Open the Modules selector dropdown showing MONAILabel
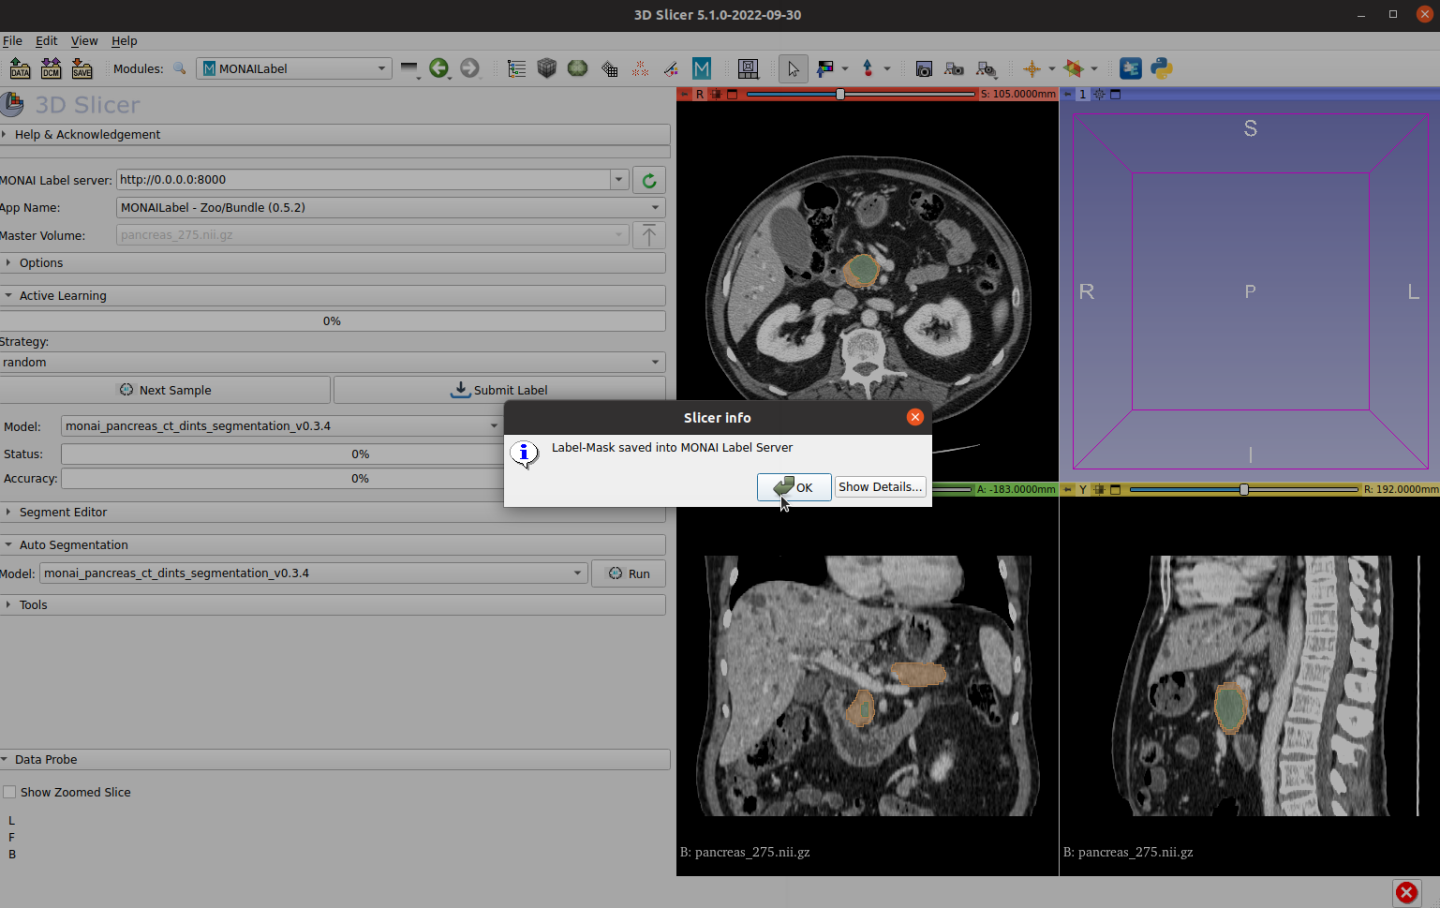The height and width of the screenshot is (908, 1440). [294, 68]
